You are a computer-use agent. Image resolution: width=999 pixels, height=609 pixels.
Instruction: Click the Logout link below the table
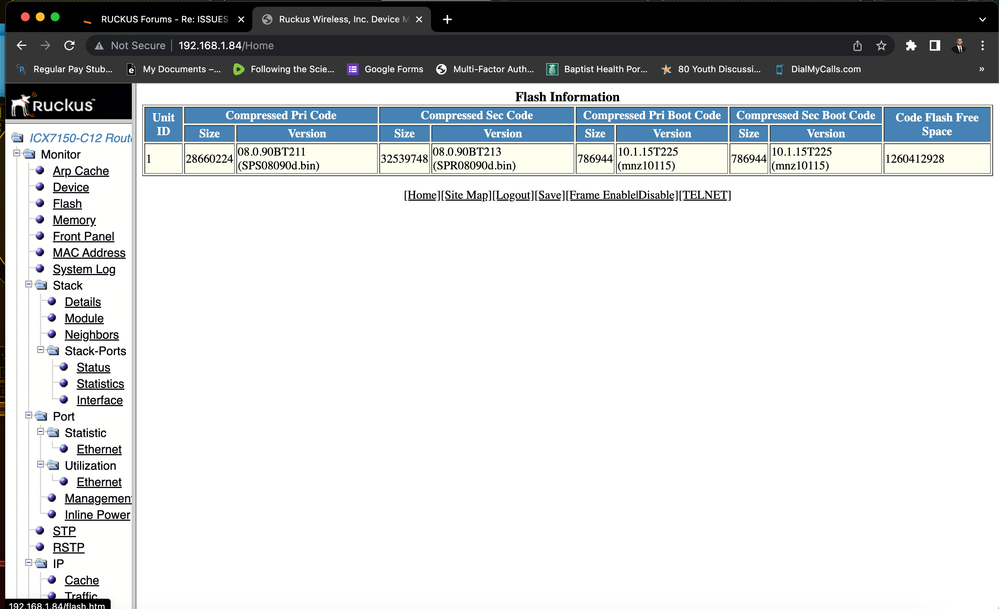pos(513,195)
